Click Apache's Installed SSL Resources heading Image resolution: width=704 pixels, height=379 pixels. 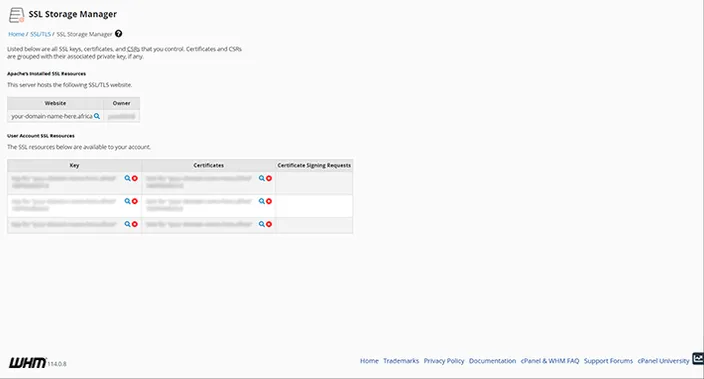[x=46, y=74]
